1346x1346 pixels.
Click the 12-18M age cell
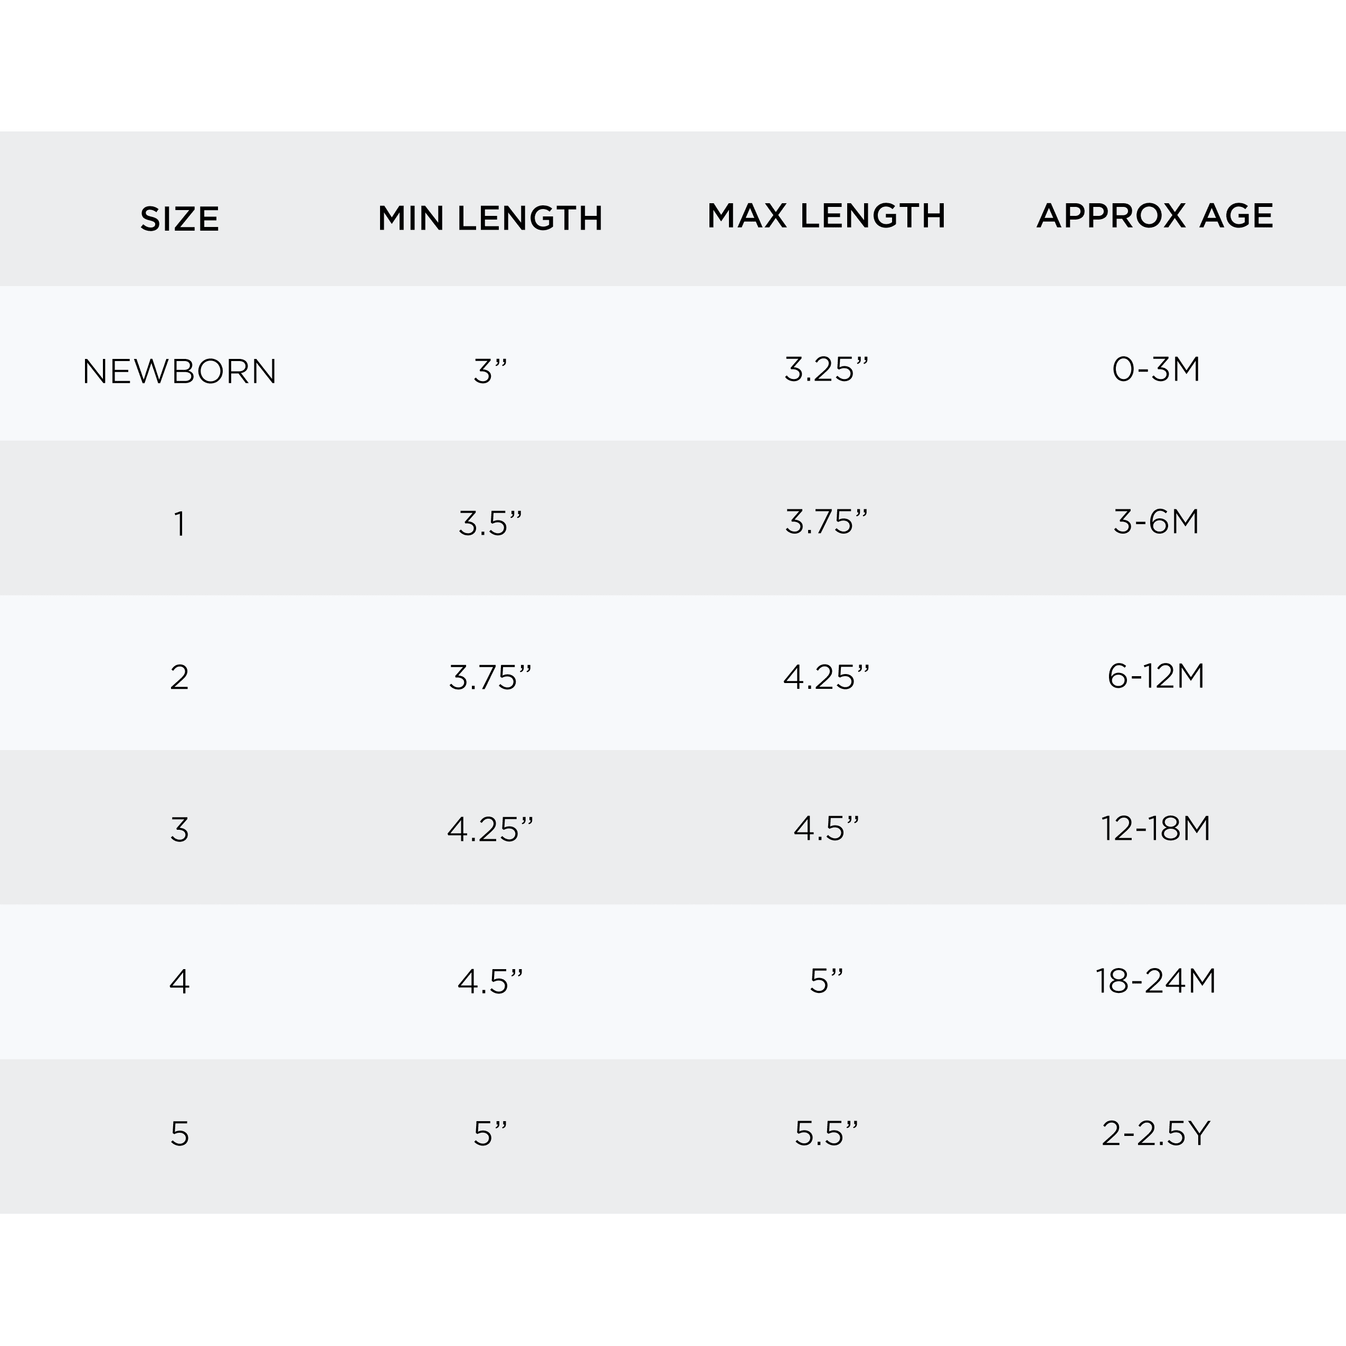click(1156, 828)
